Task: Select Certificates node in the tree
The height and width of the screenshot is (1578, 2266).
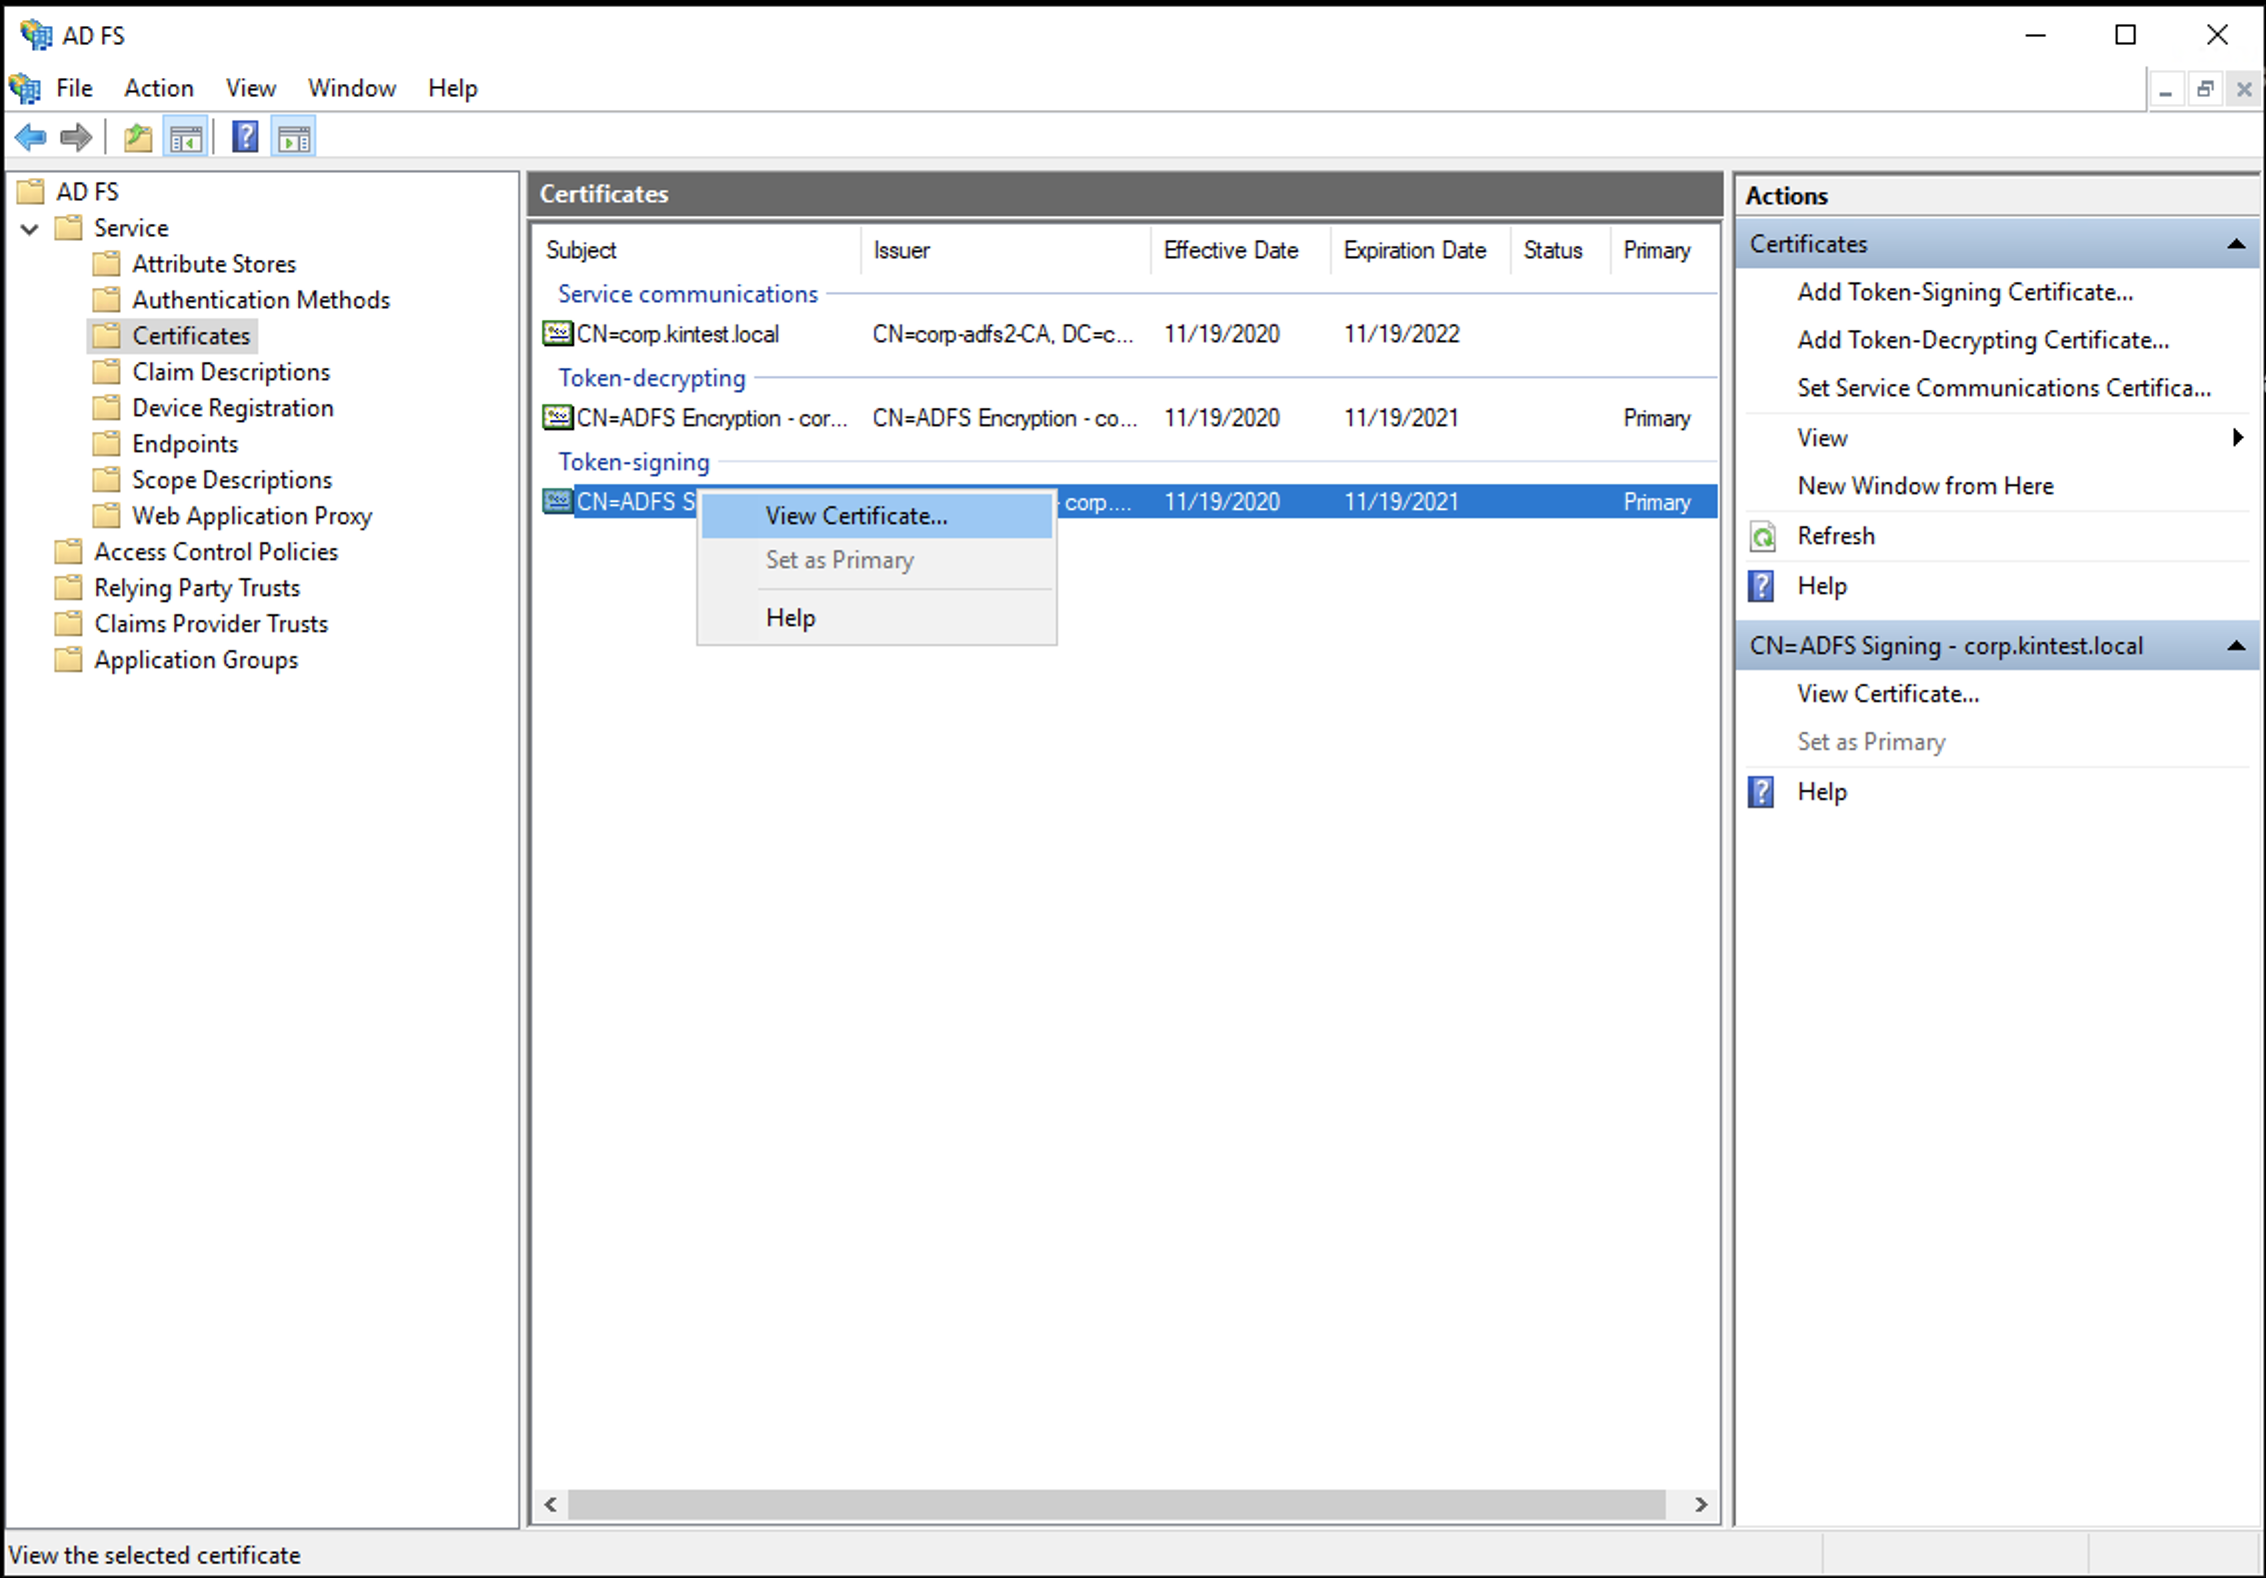Action: click(x=190, y=336)
